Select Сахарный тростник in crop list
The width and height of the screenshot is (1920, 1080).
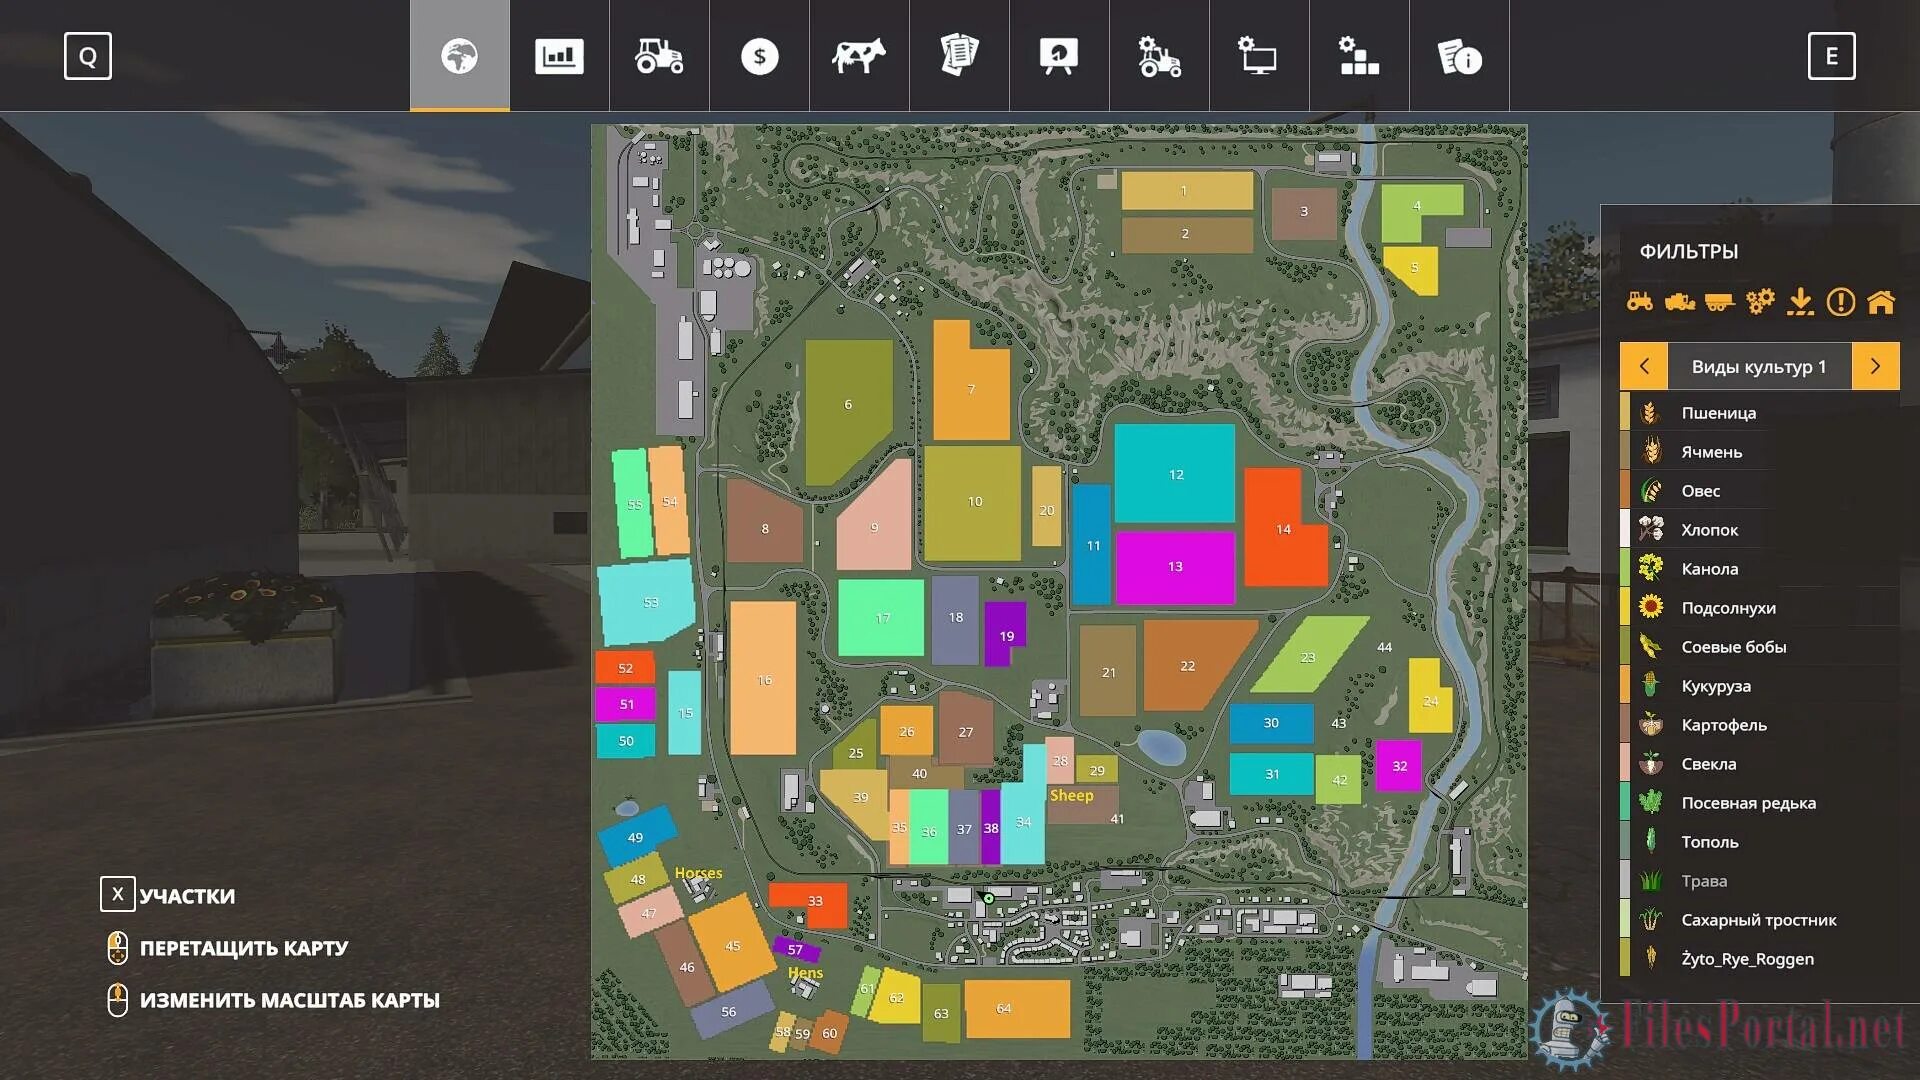pyautogui.click(x=1760, y=920)
